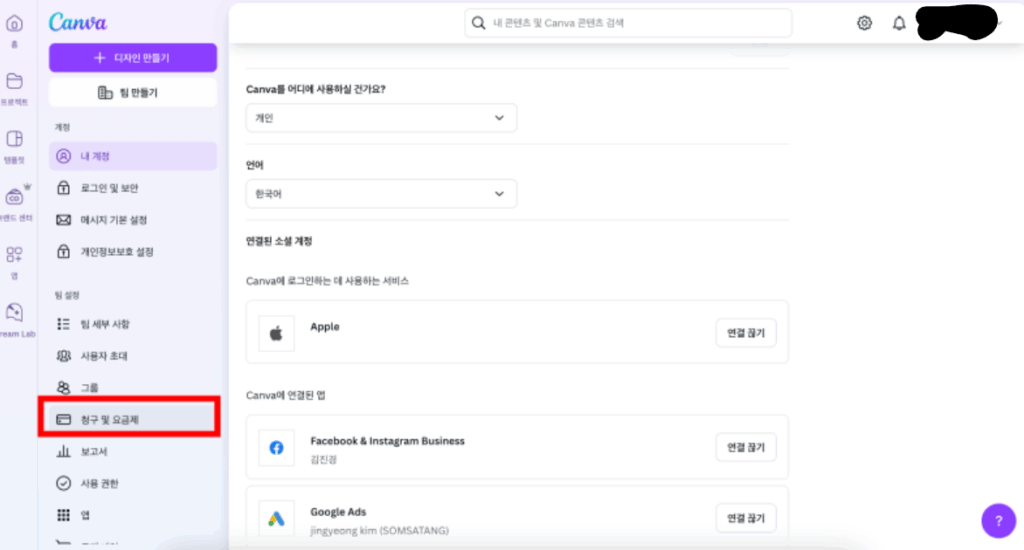The image size is (1024, 550).
Task: Click the 로그인 및 보안 lock icon
Action: [x=63, y=188]
